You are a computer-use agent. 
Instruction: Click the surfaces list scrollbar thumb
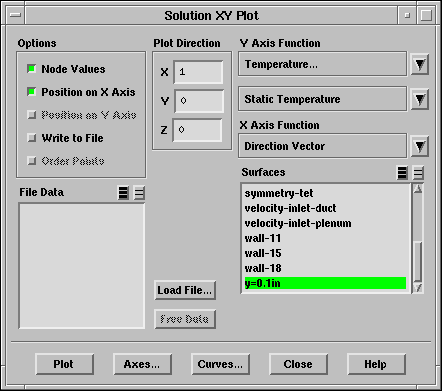click(x=418, y=261)
